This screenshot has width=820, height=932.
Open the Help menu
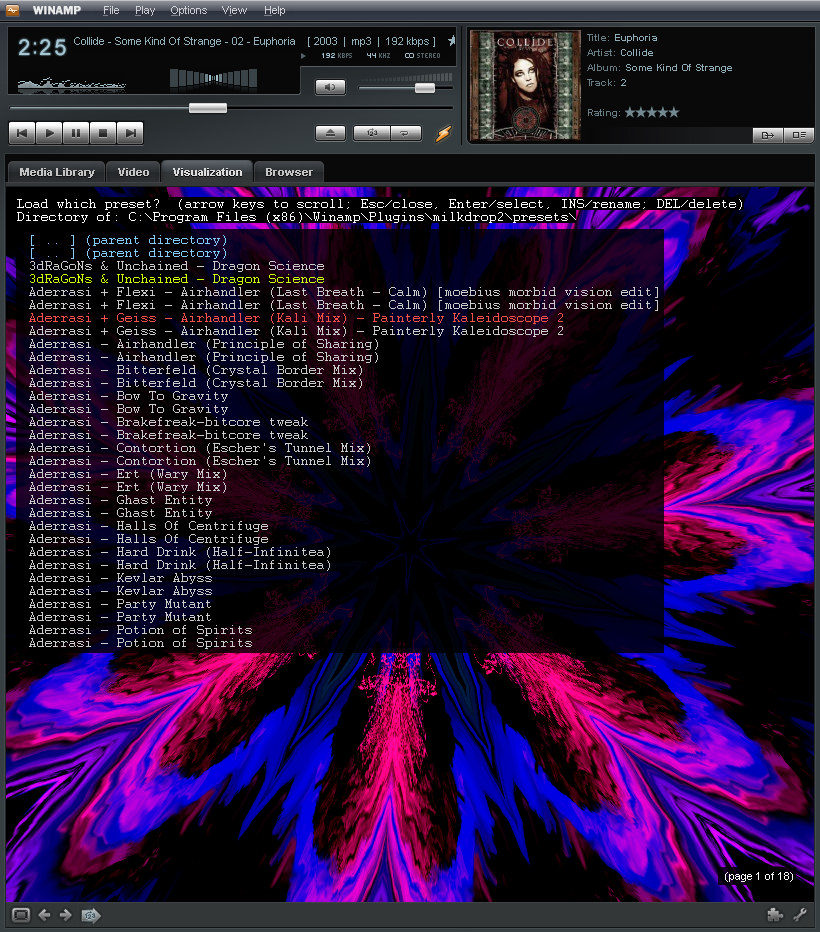click(275, 10)
